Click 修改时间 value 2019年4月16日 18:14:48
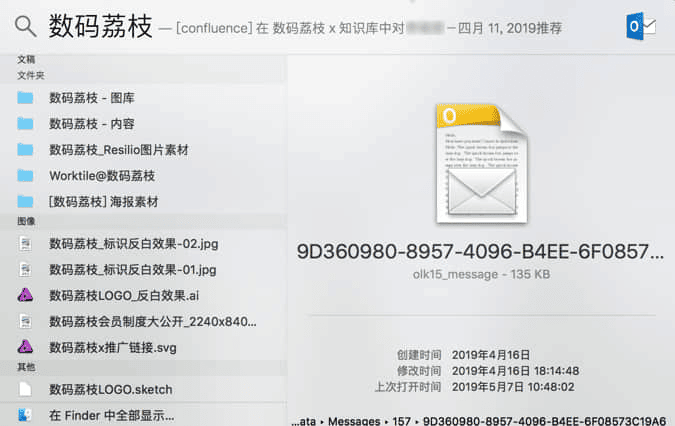The height and width of the screenshot is (426, 675). click(x=515, y=371)
